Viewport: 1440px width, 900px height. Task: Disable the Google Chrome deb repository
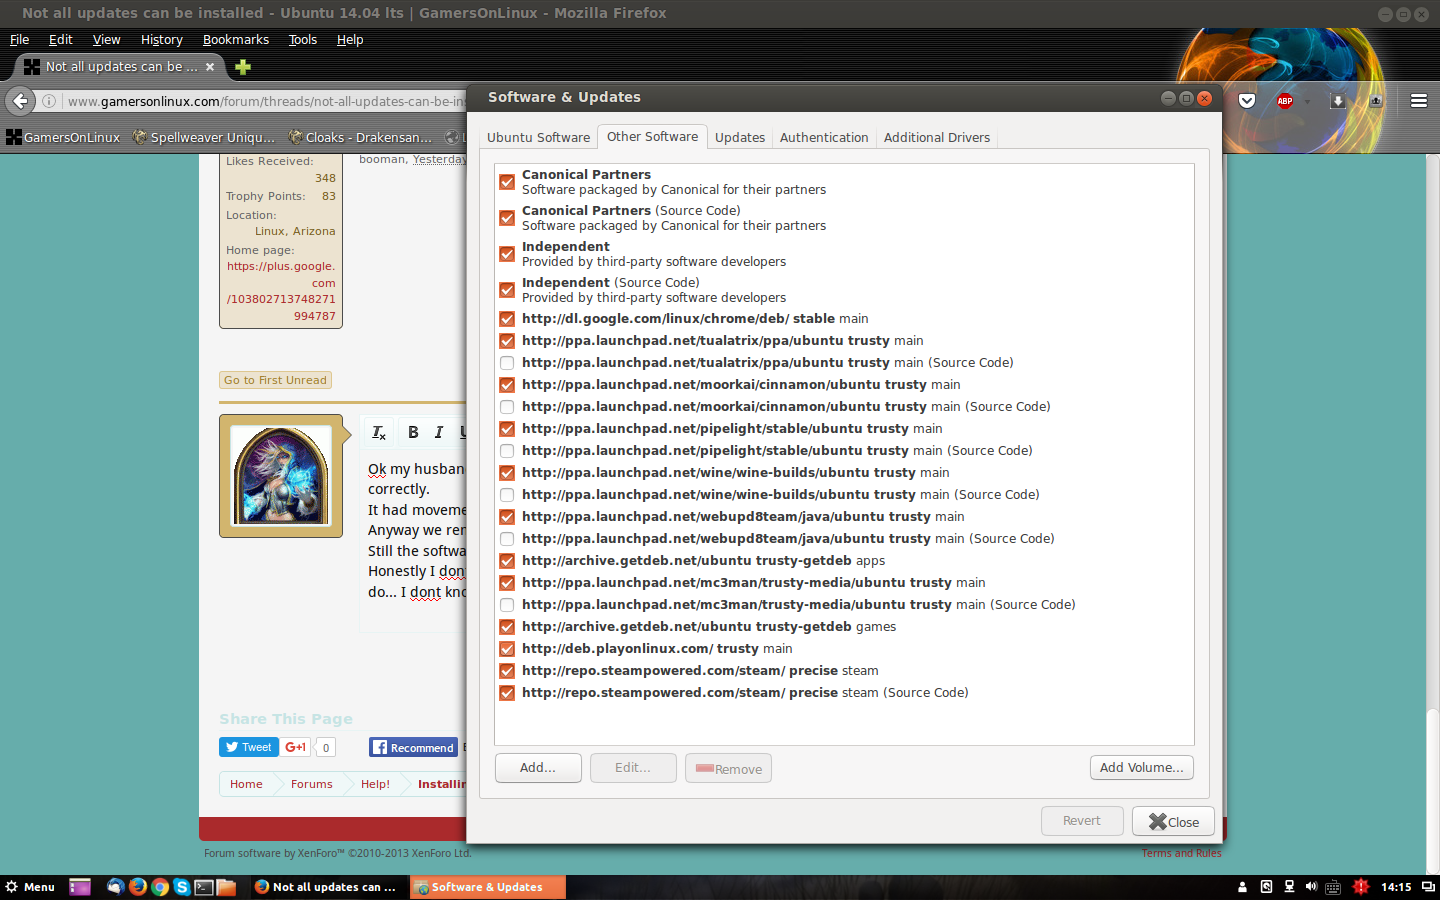pyautogui.click(x=507, y=319)
